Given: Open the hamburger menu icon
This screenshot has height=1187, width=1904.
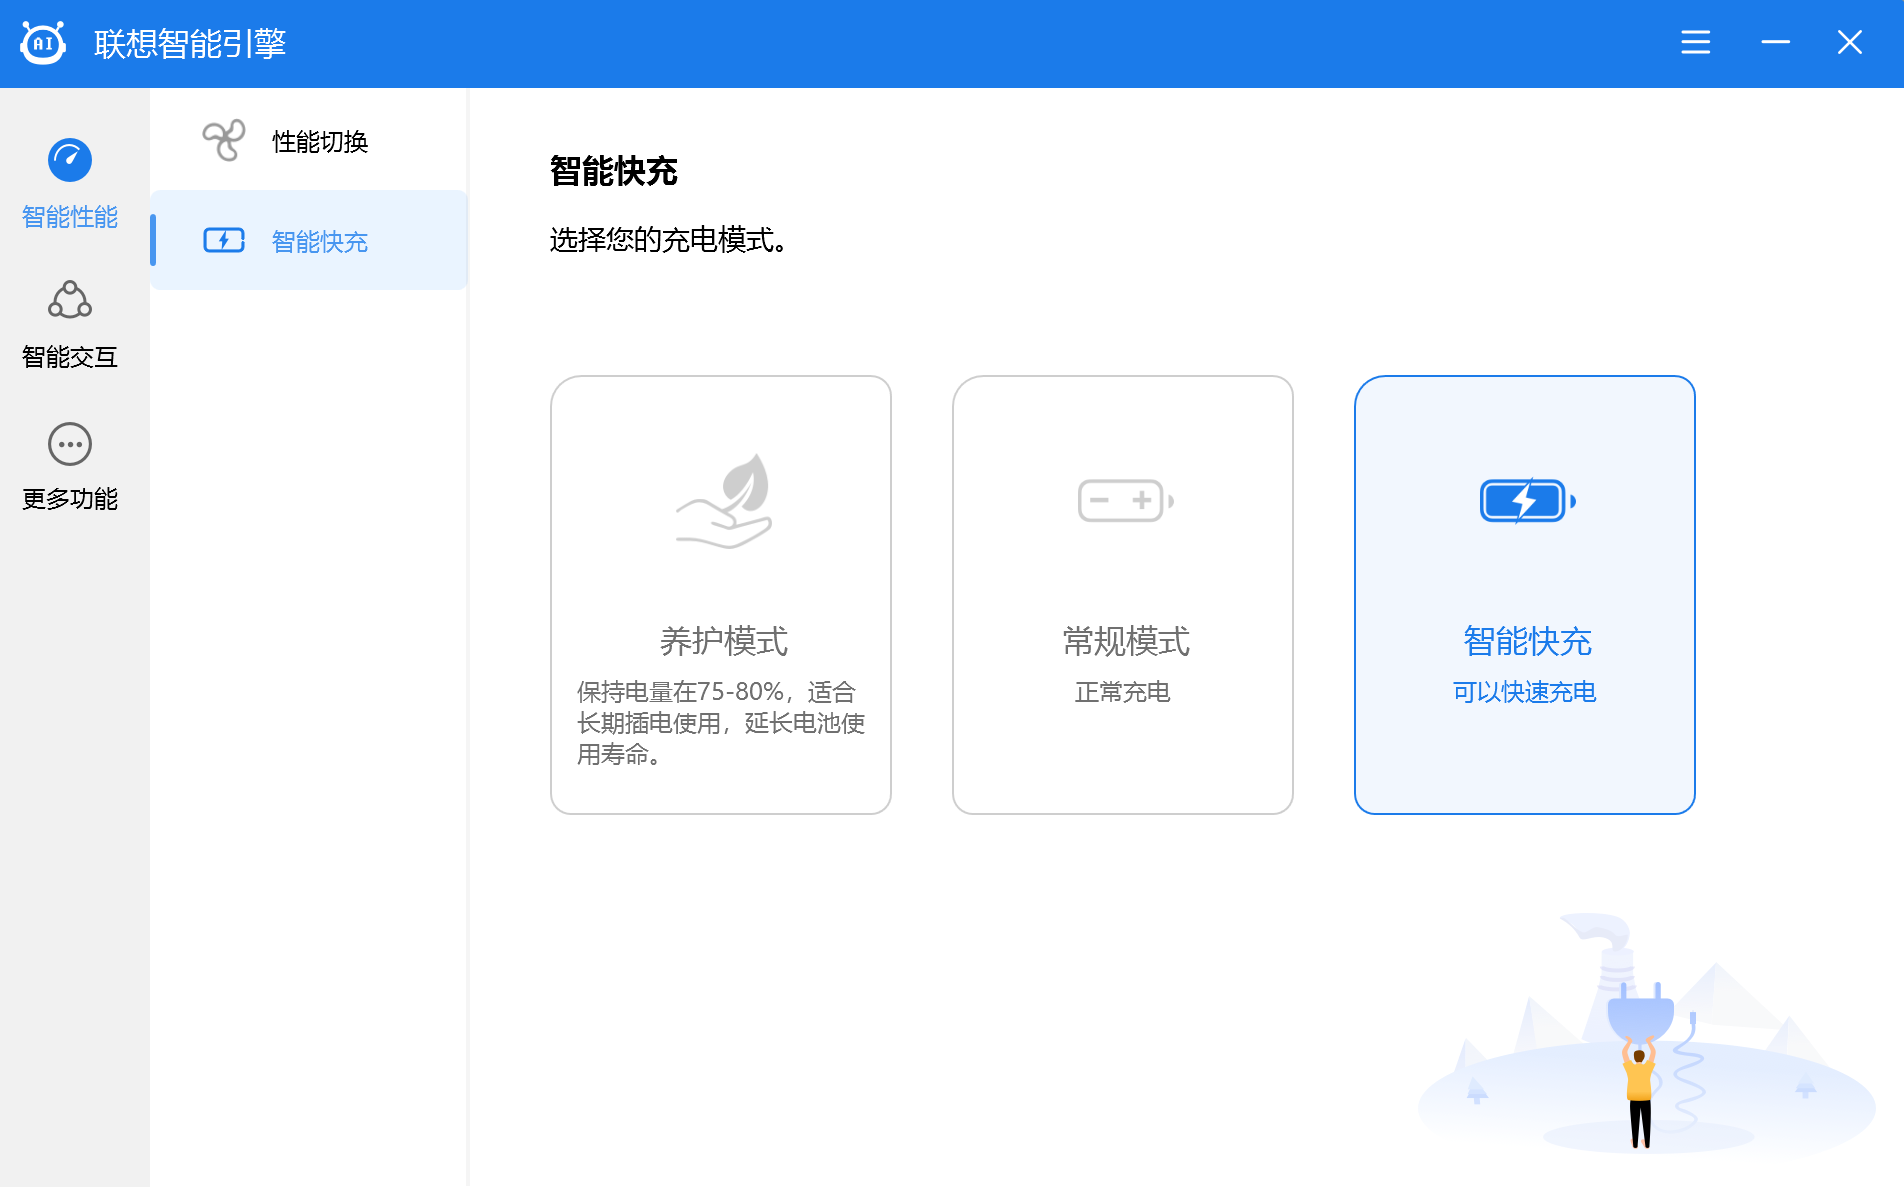Looking at the screenshot, I should coord(1695,42).
